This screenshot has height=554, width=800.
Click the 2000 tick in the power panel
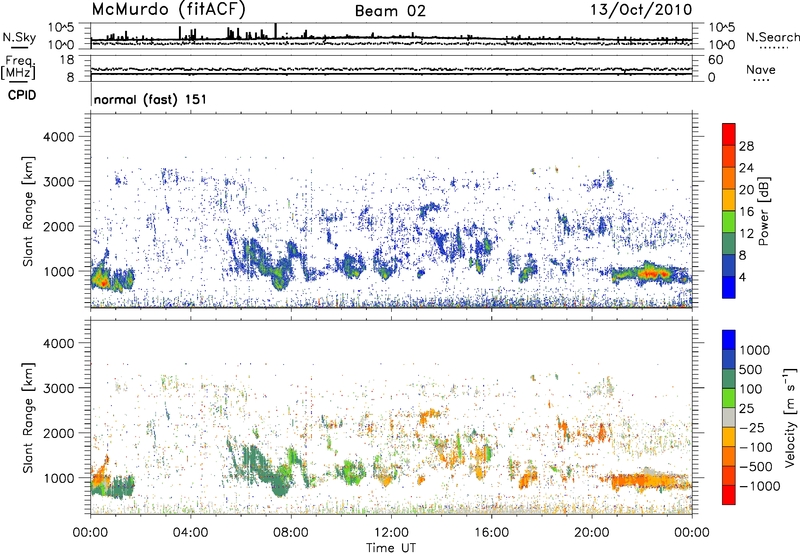pos(58,226)
